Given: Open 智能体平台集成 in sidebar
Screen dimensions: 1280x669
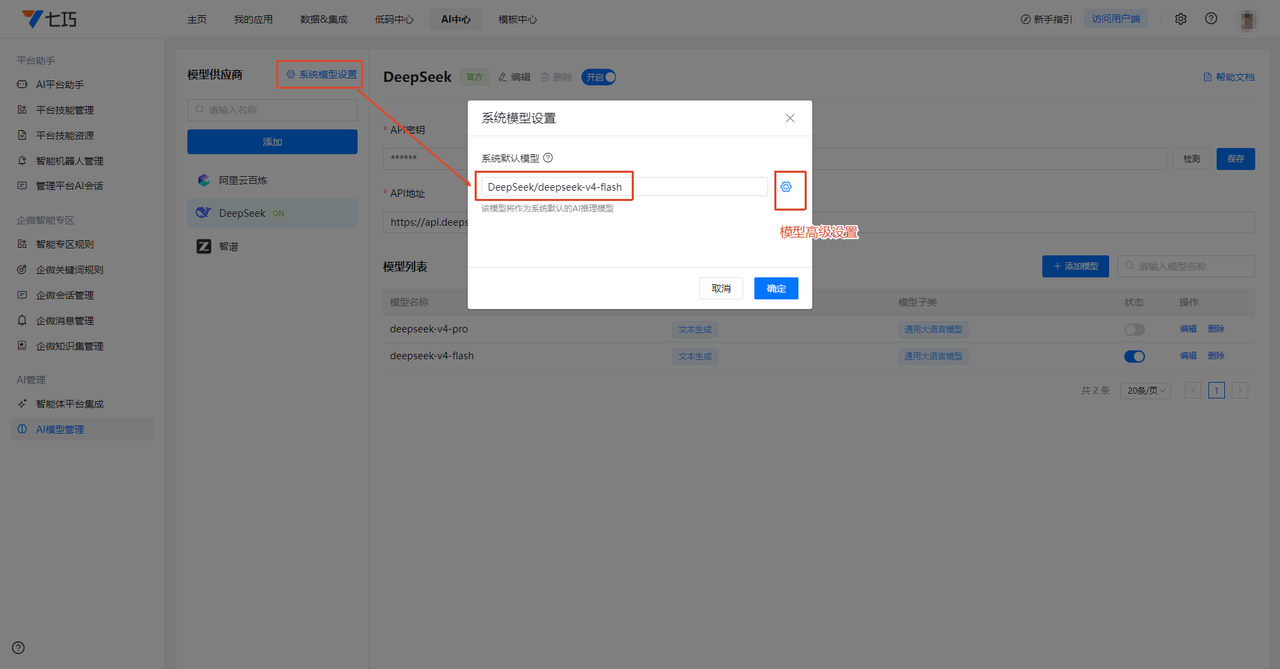Looking at the screenshot, I should click(82, 404).
